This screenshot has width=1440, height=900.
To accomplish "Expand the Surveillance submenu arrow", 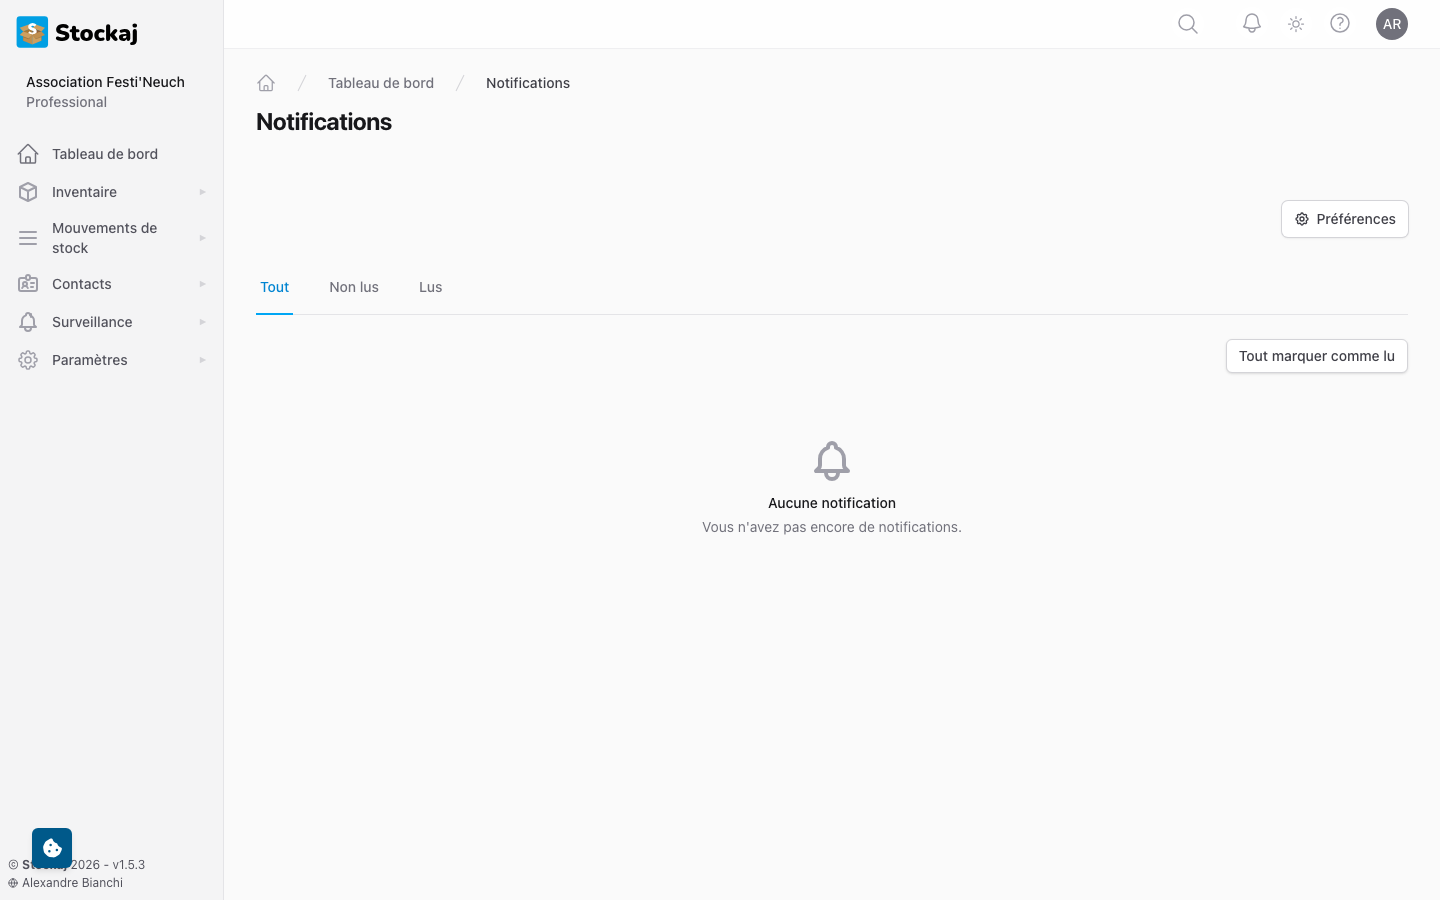I will 202,322.
